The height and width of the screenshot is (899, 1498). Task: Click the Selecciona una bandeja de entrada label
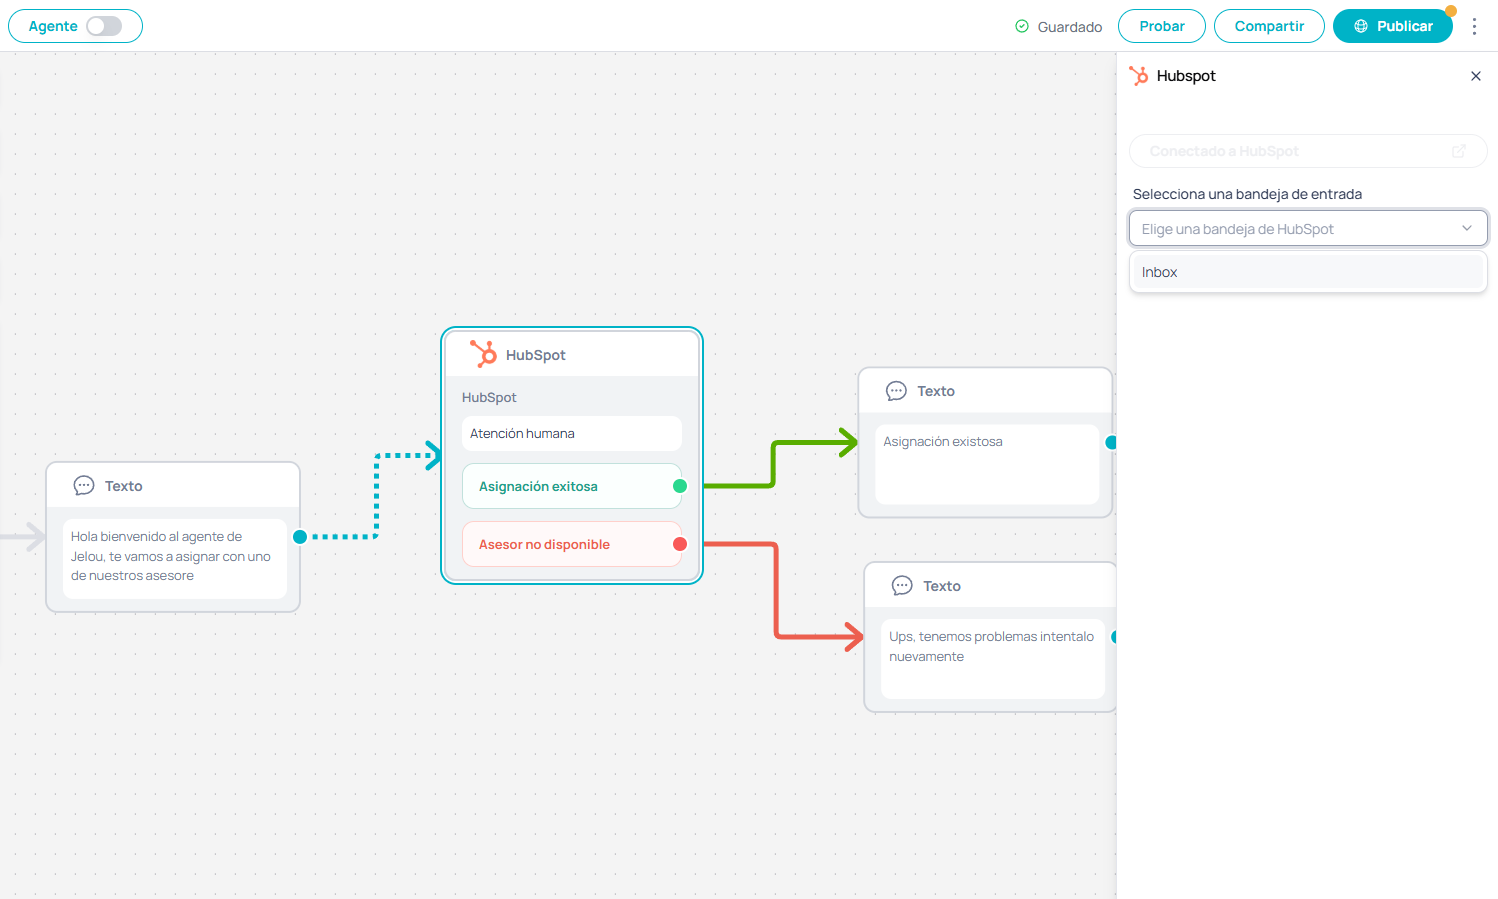1247,194
